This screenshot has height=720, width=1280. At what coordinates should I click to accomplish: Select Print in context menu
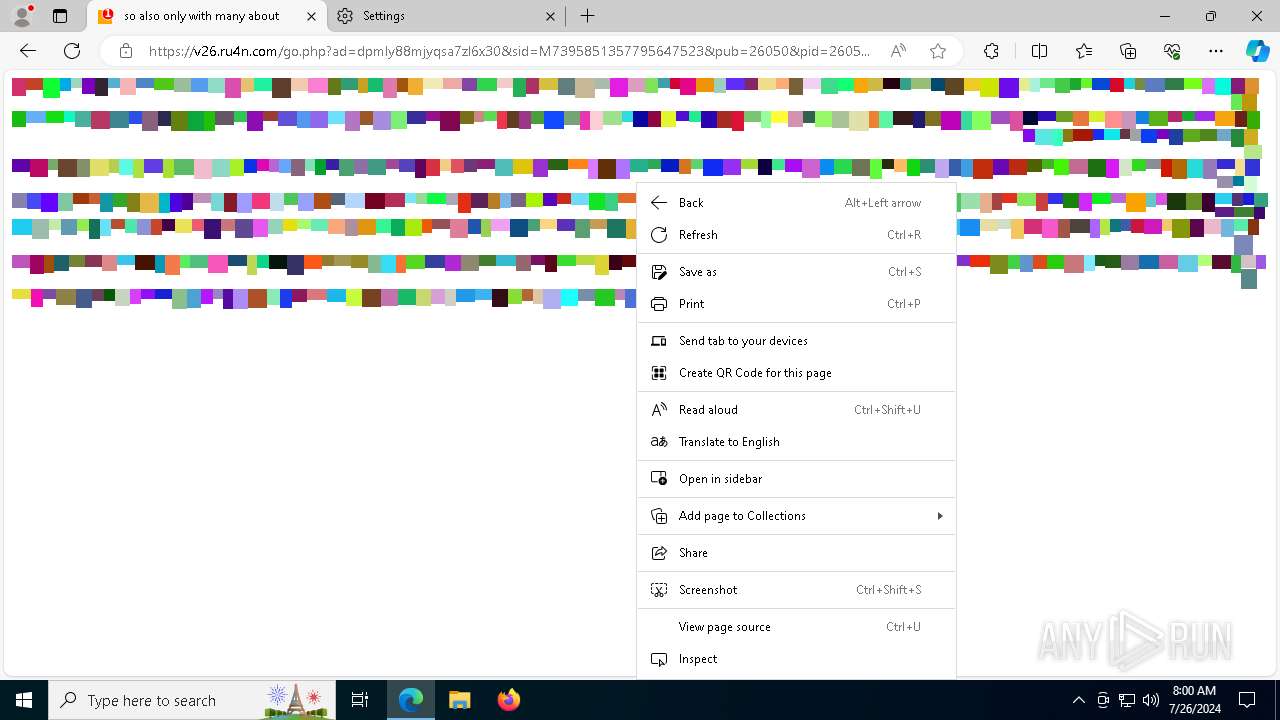tap(796, 304)
